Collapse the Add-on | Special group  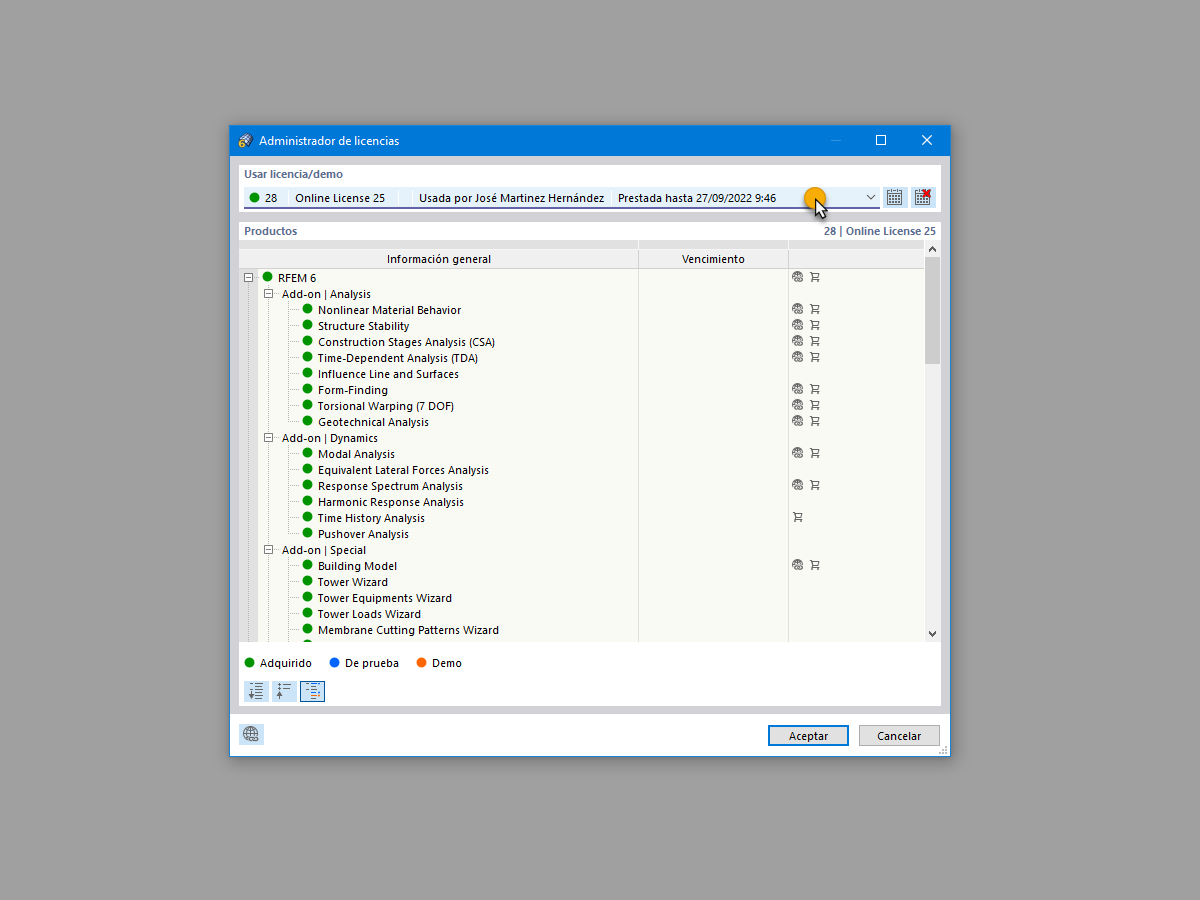pyautogui.click(x=268, y=550)
